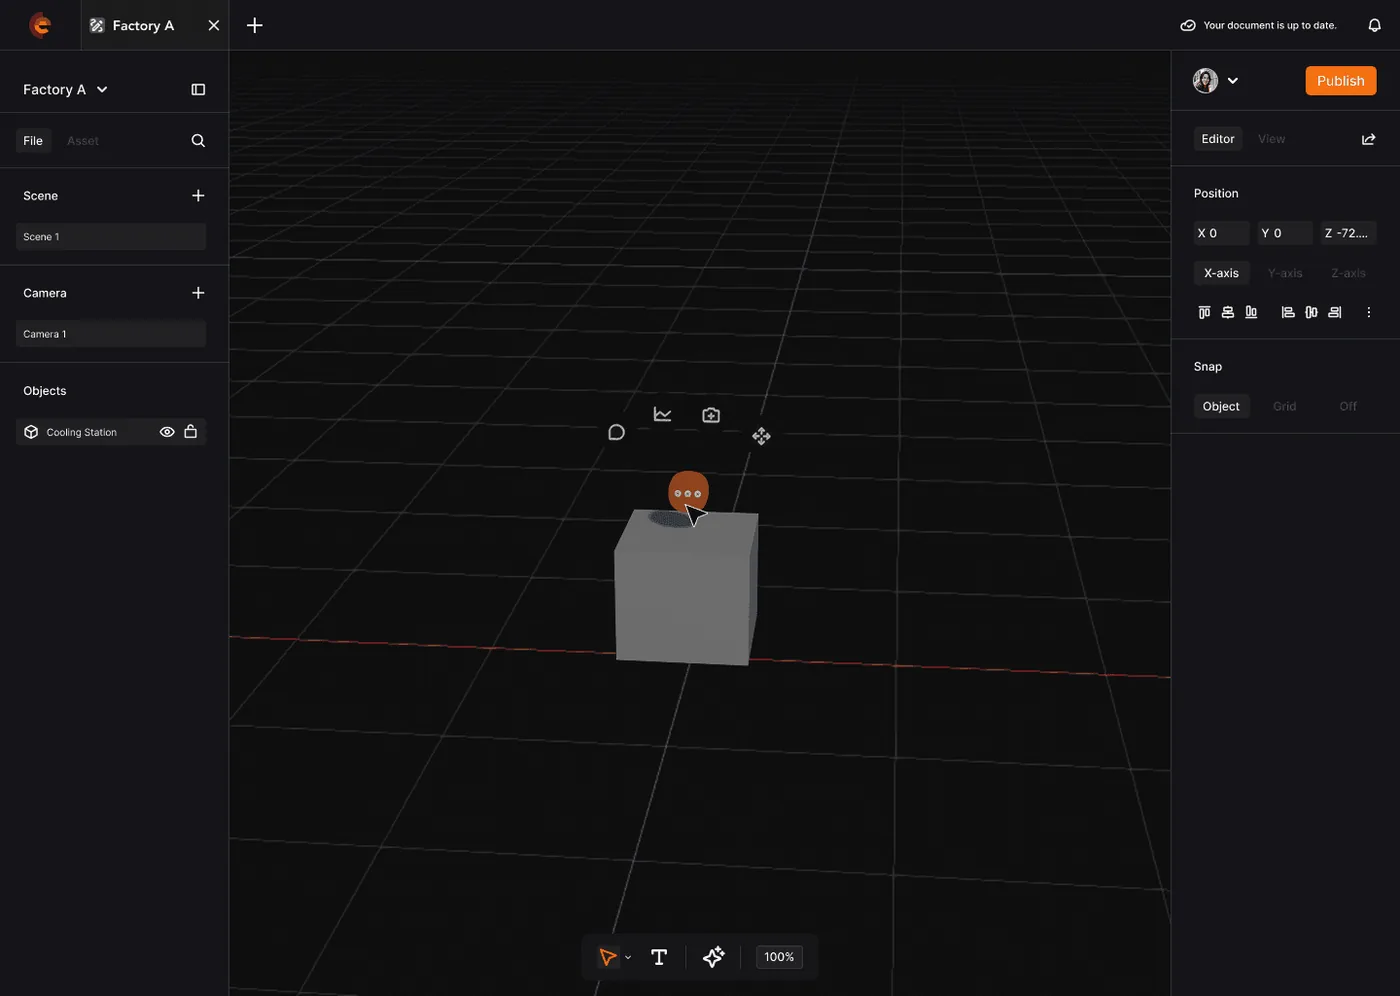Edit the Y position field
This screenshot has width=1400, height=996.
1285,233
